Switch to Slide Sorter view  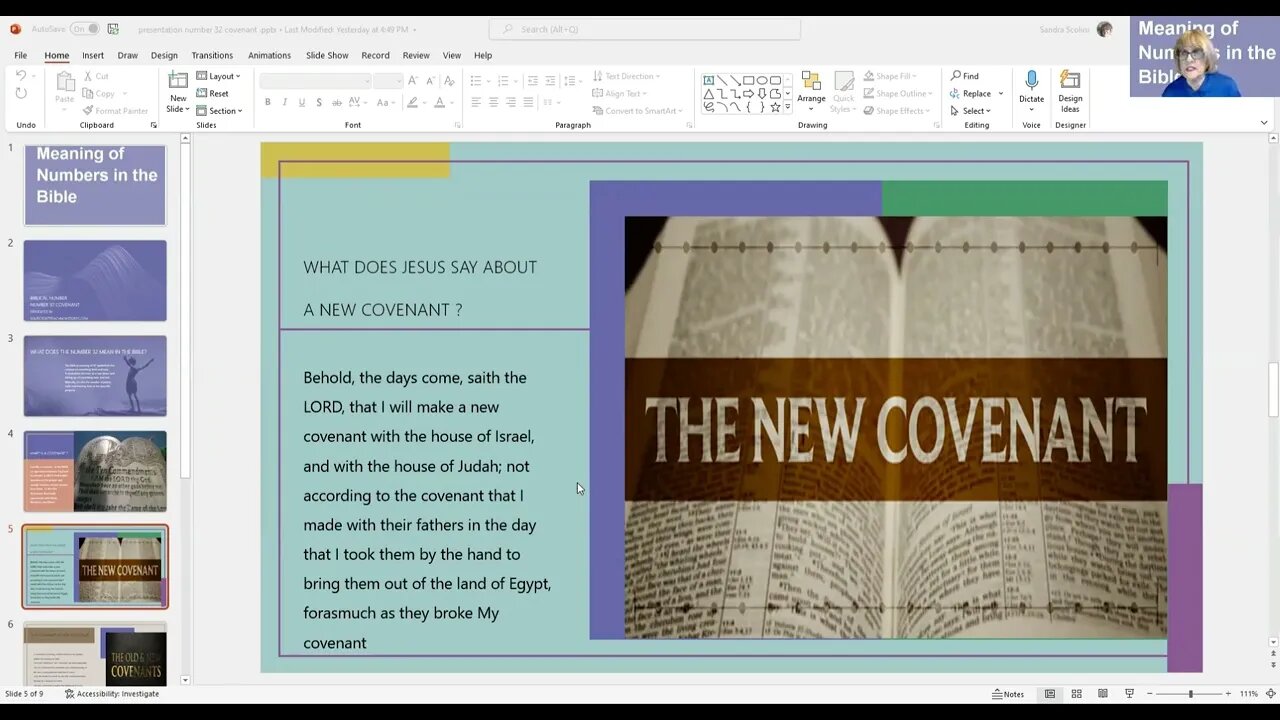coord(1076,694)
